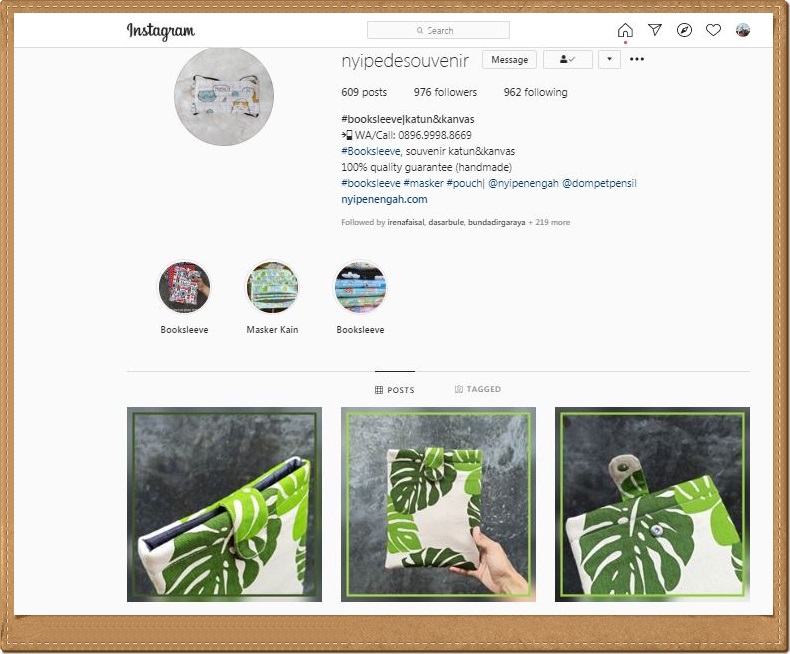Image resolution: width=790 pixels, height=654 pixels.
Task: Open direct messages paper plane icon
Action: tap(655, 30)
